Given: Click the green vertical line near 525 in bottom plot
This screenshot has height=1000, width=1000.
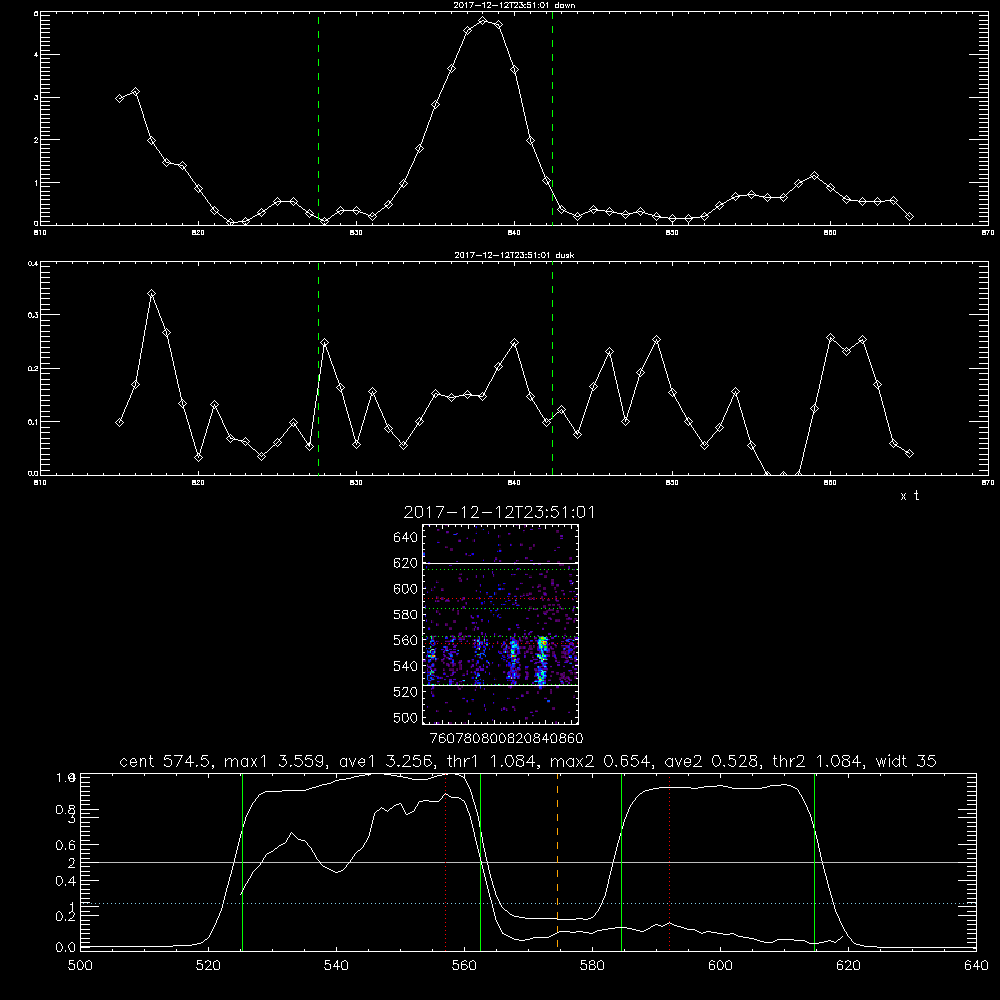Looking at the screenshot, I should click(x=242, y=861).
